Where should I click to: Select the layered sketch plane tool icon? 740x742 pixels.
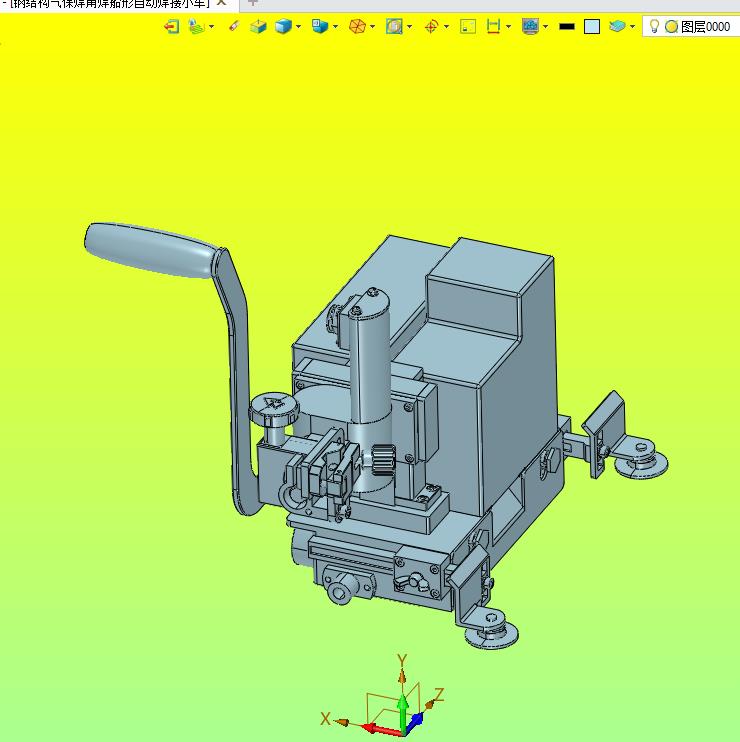(x=196, y=26)
